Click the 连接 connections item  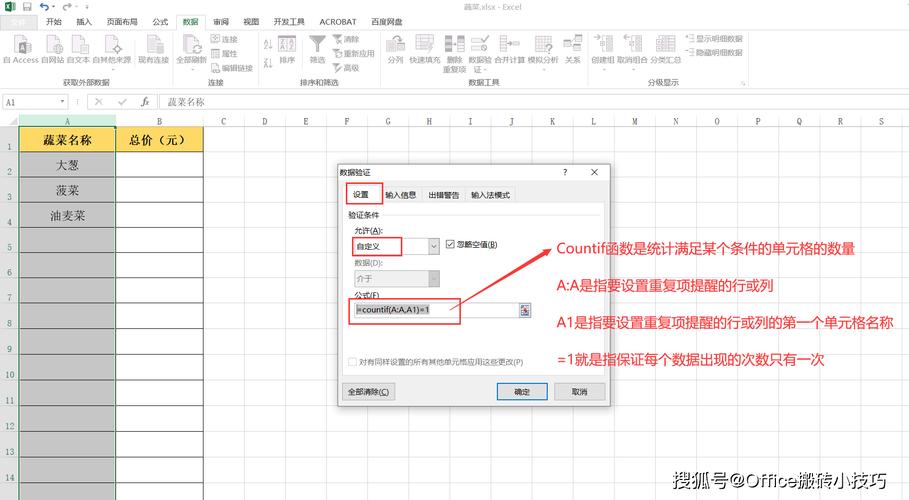[x=224, y=39]
